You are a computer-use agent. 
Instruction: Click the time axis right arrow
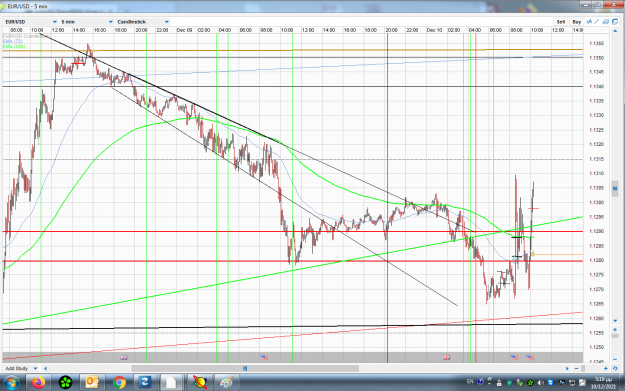point(567,369)
